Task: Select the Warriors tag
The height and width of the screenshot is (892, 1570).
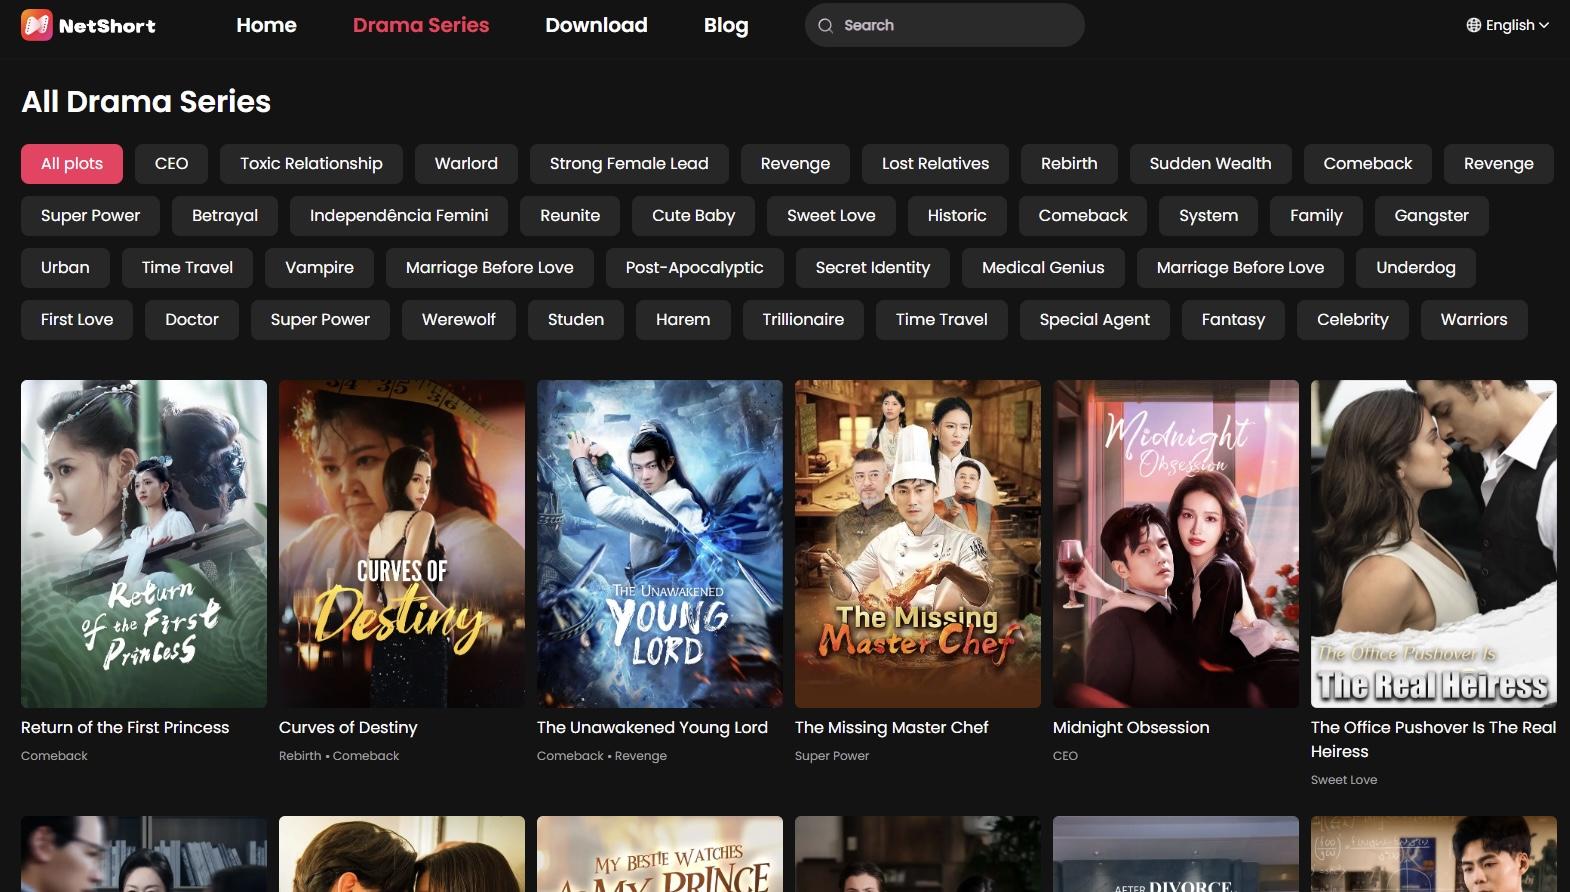Action: pyautogui.click(x=1474, y=320)
